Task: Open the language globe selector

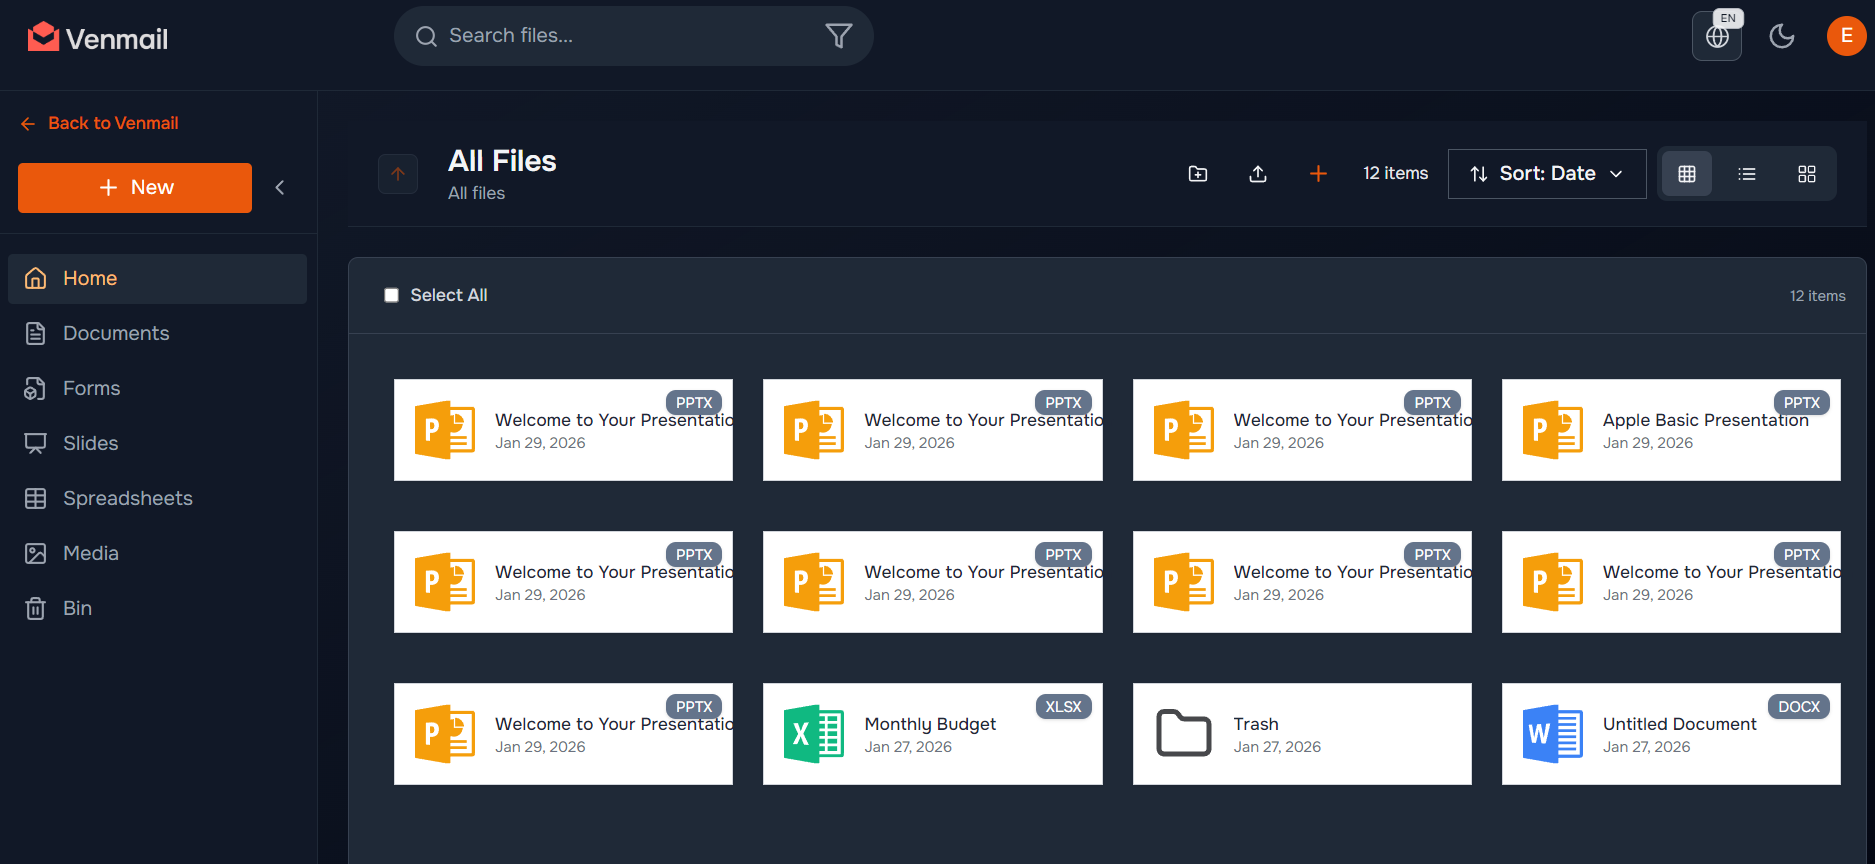Action: pyautogui.click(x=1716, y=37)
